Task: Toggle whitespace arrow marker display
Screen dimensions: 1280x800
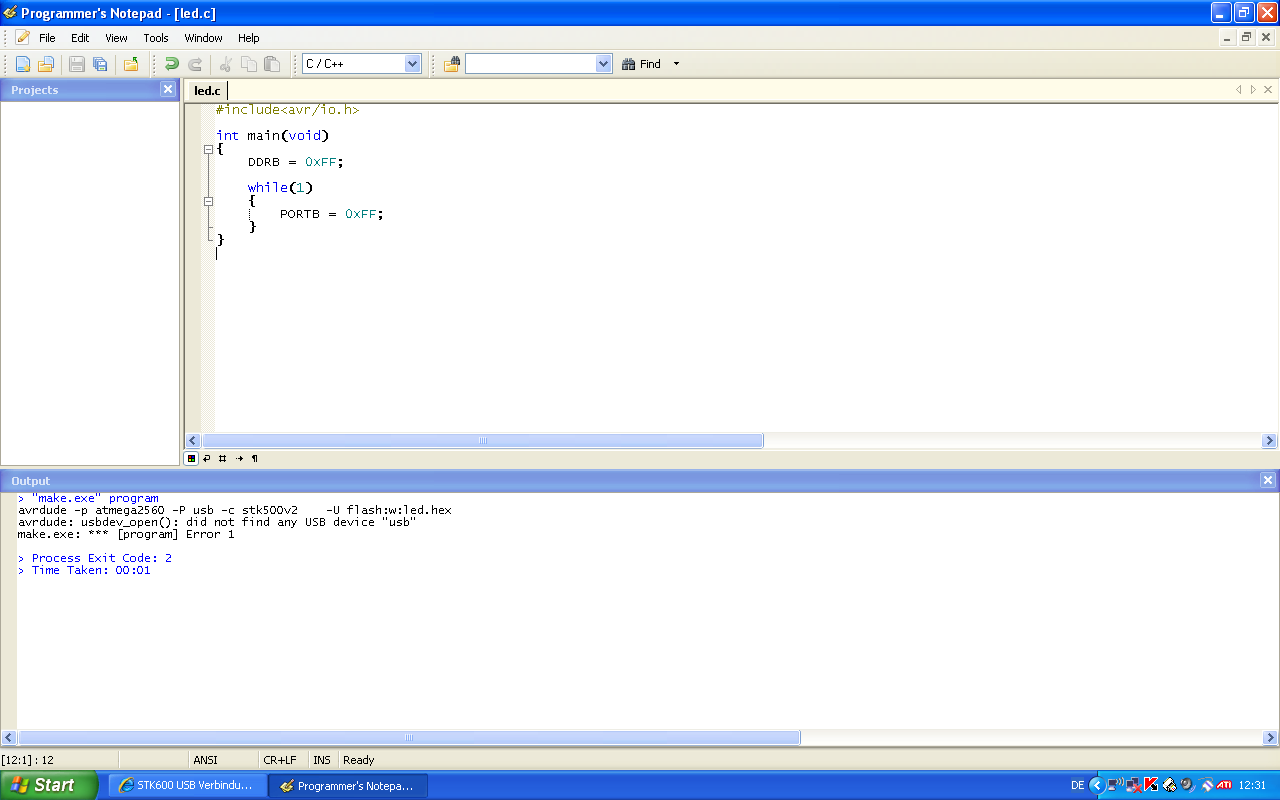Action: point(238,458)
